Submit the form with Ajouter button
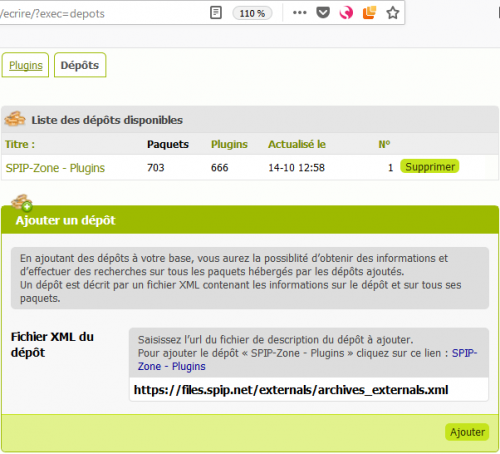500x454 pixels. click(x=467, y=432)
